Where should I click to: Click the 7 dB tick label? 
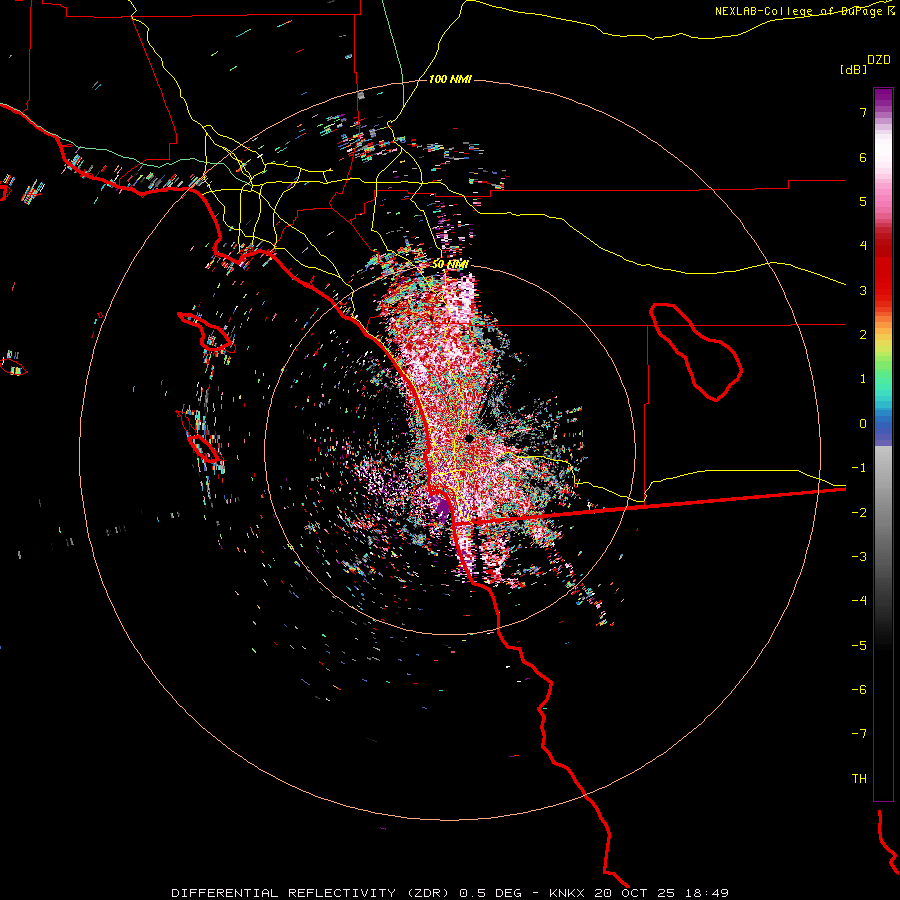863,112
